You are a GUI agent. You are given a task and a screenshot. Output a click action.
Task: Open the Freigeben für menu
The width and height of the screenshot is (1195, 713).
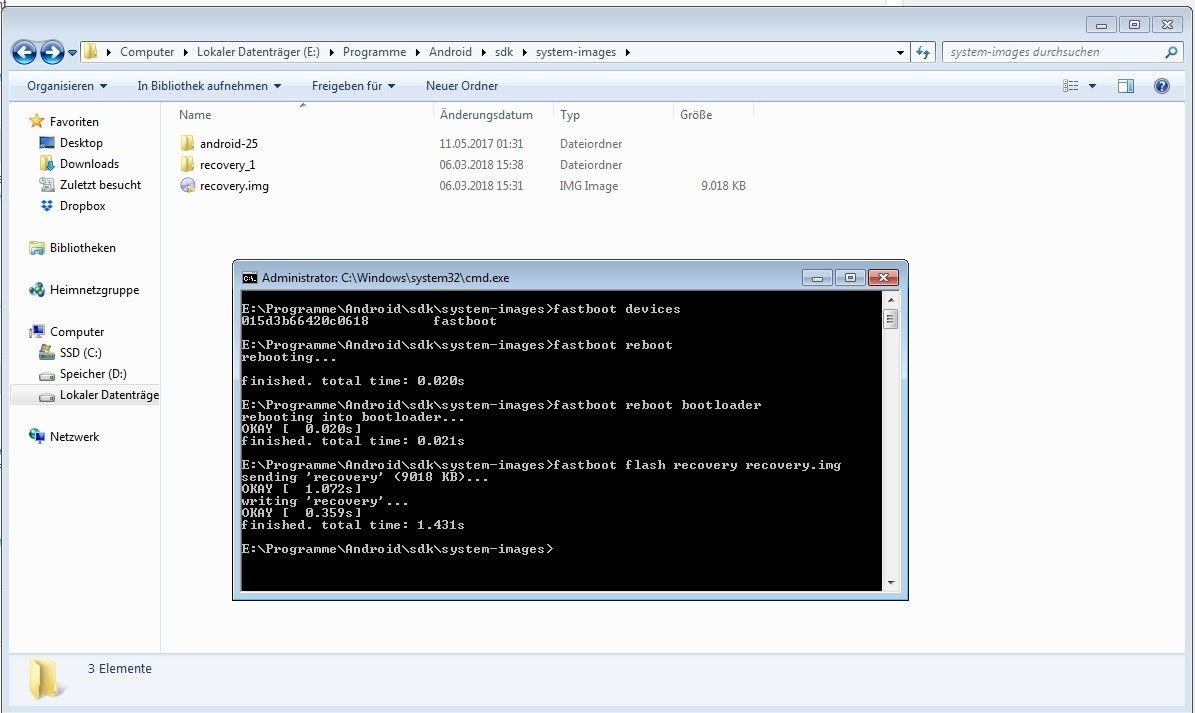[x=353, y=86]
